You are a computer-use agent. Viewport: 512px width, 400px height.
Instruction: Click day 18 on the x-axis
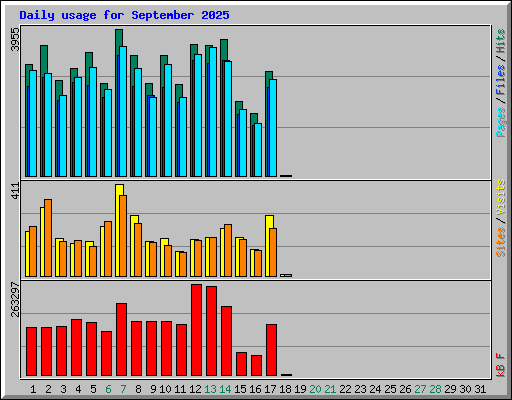click(285, 389)
